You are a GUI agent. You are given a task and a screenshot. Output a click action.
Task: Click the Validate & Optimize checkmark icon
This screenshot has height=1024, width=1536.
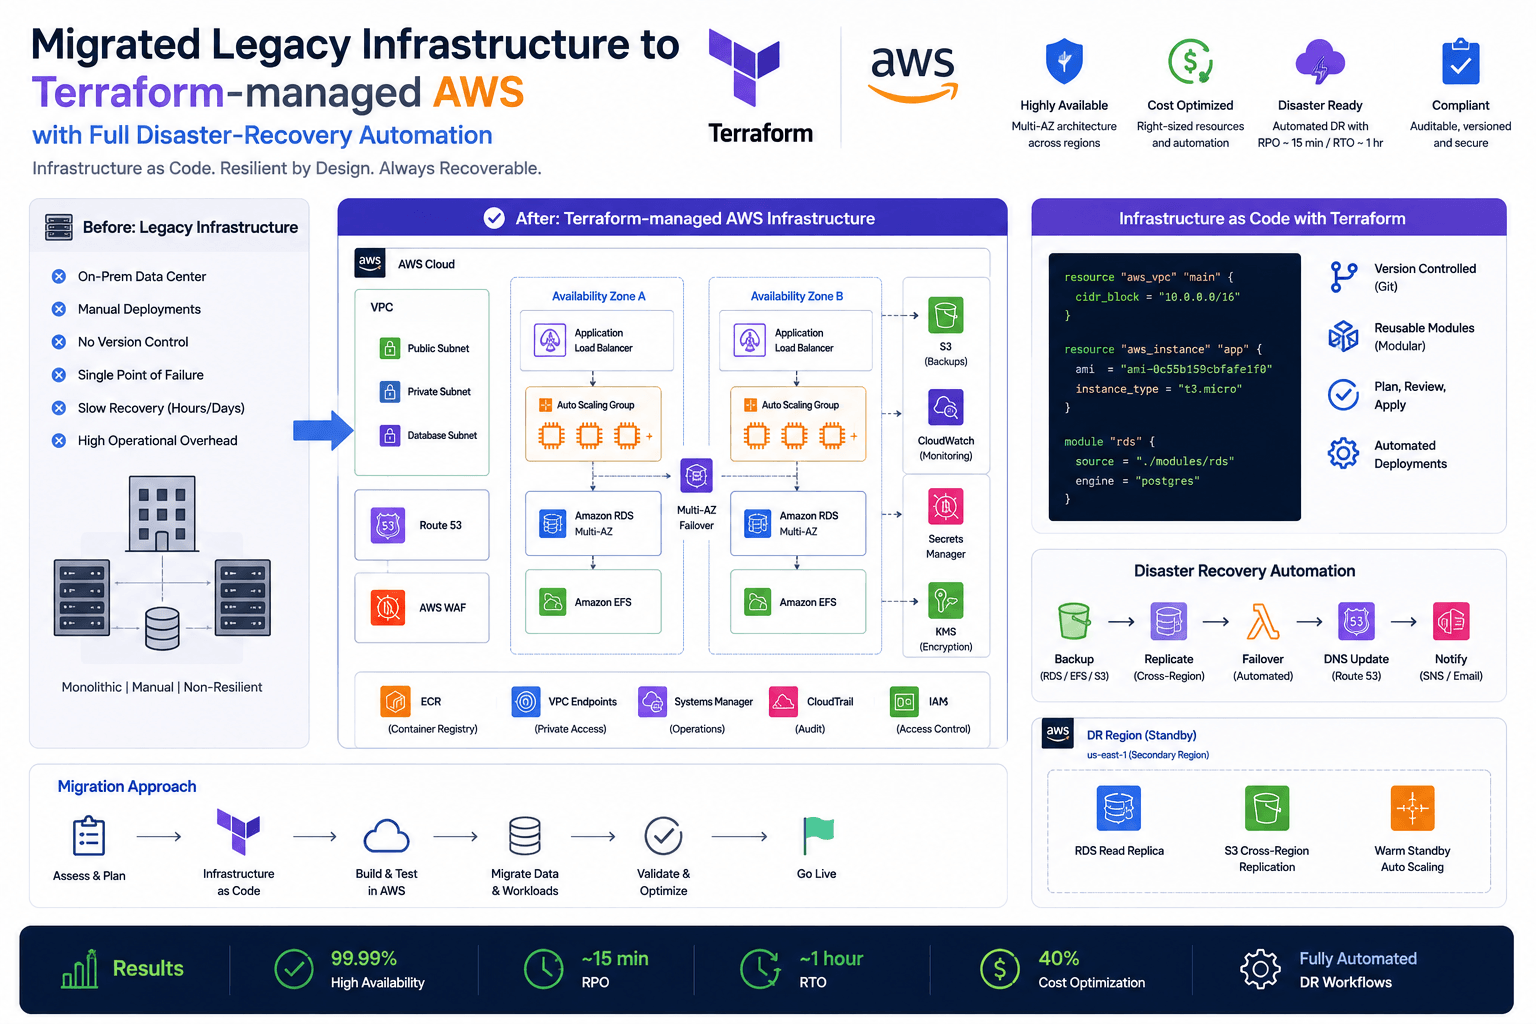(x=663, y=836)
